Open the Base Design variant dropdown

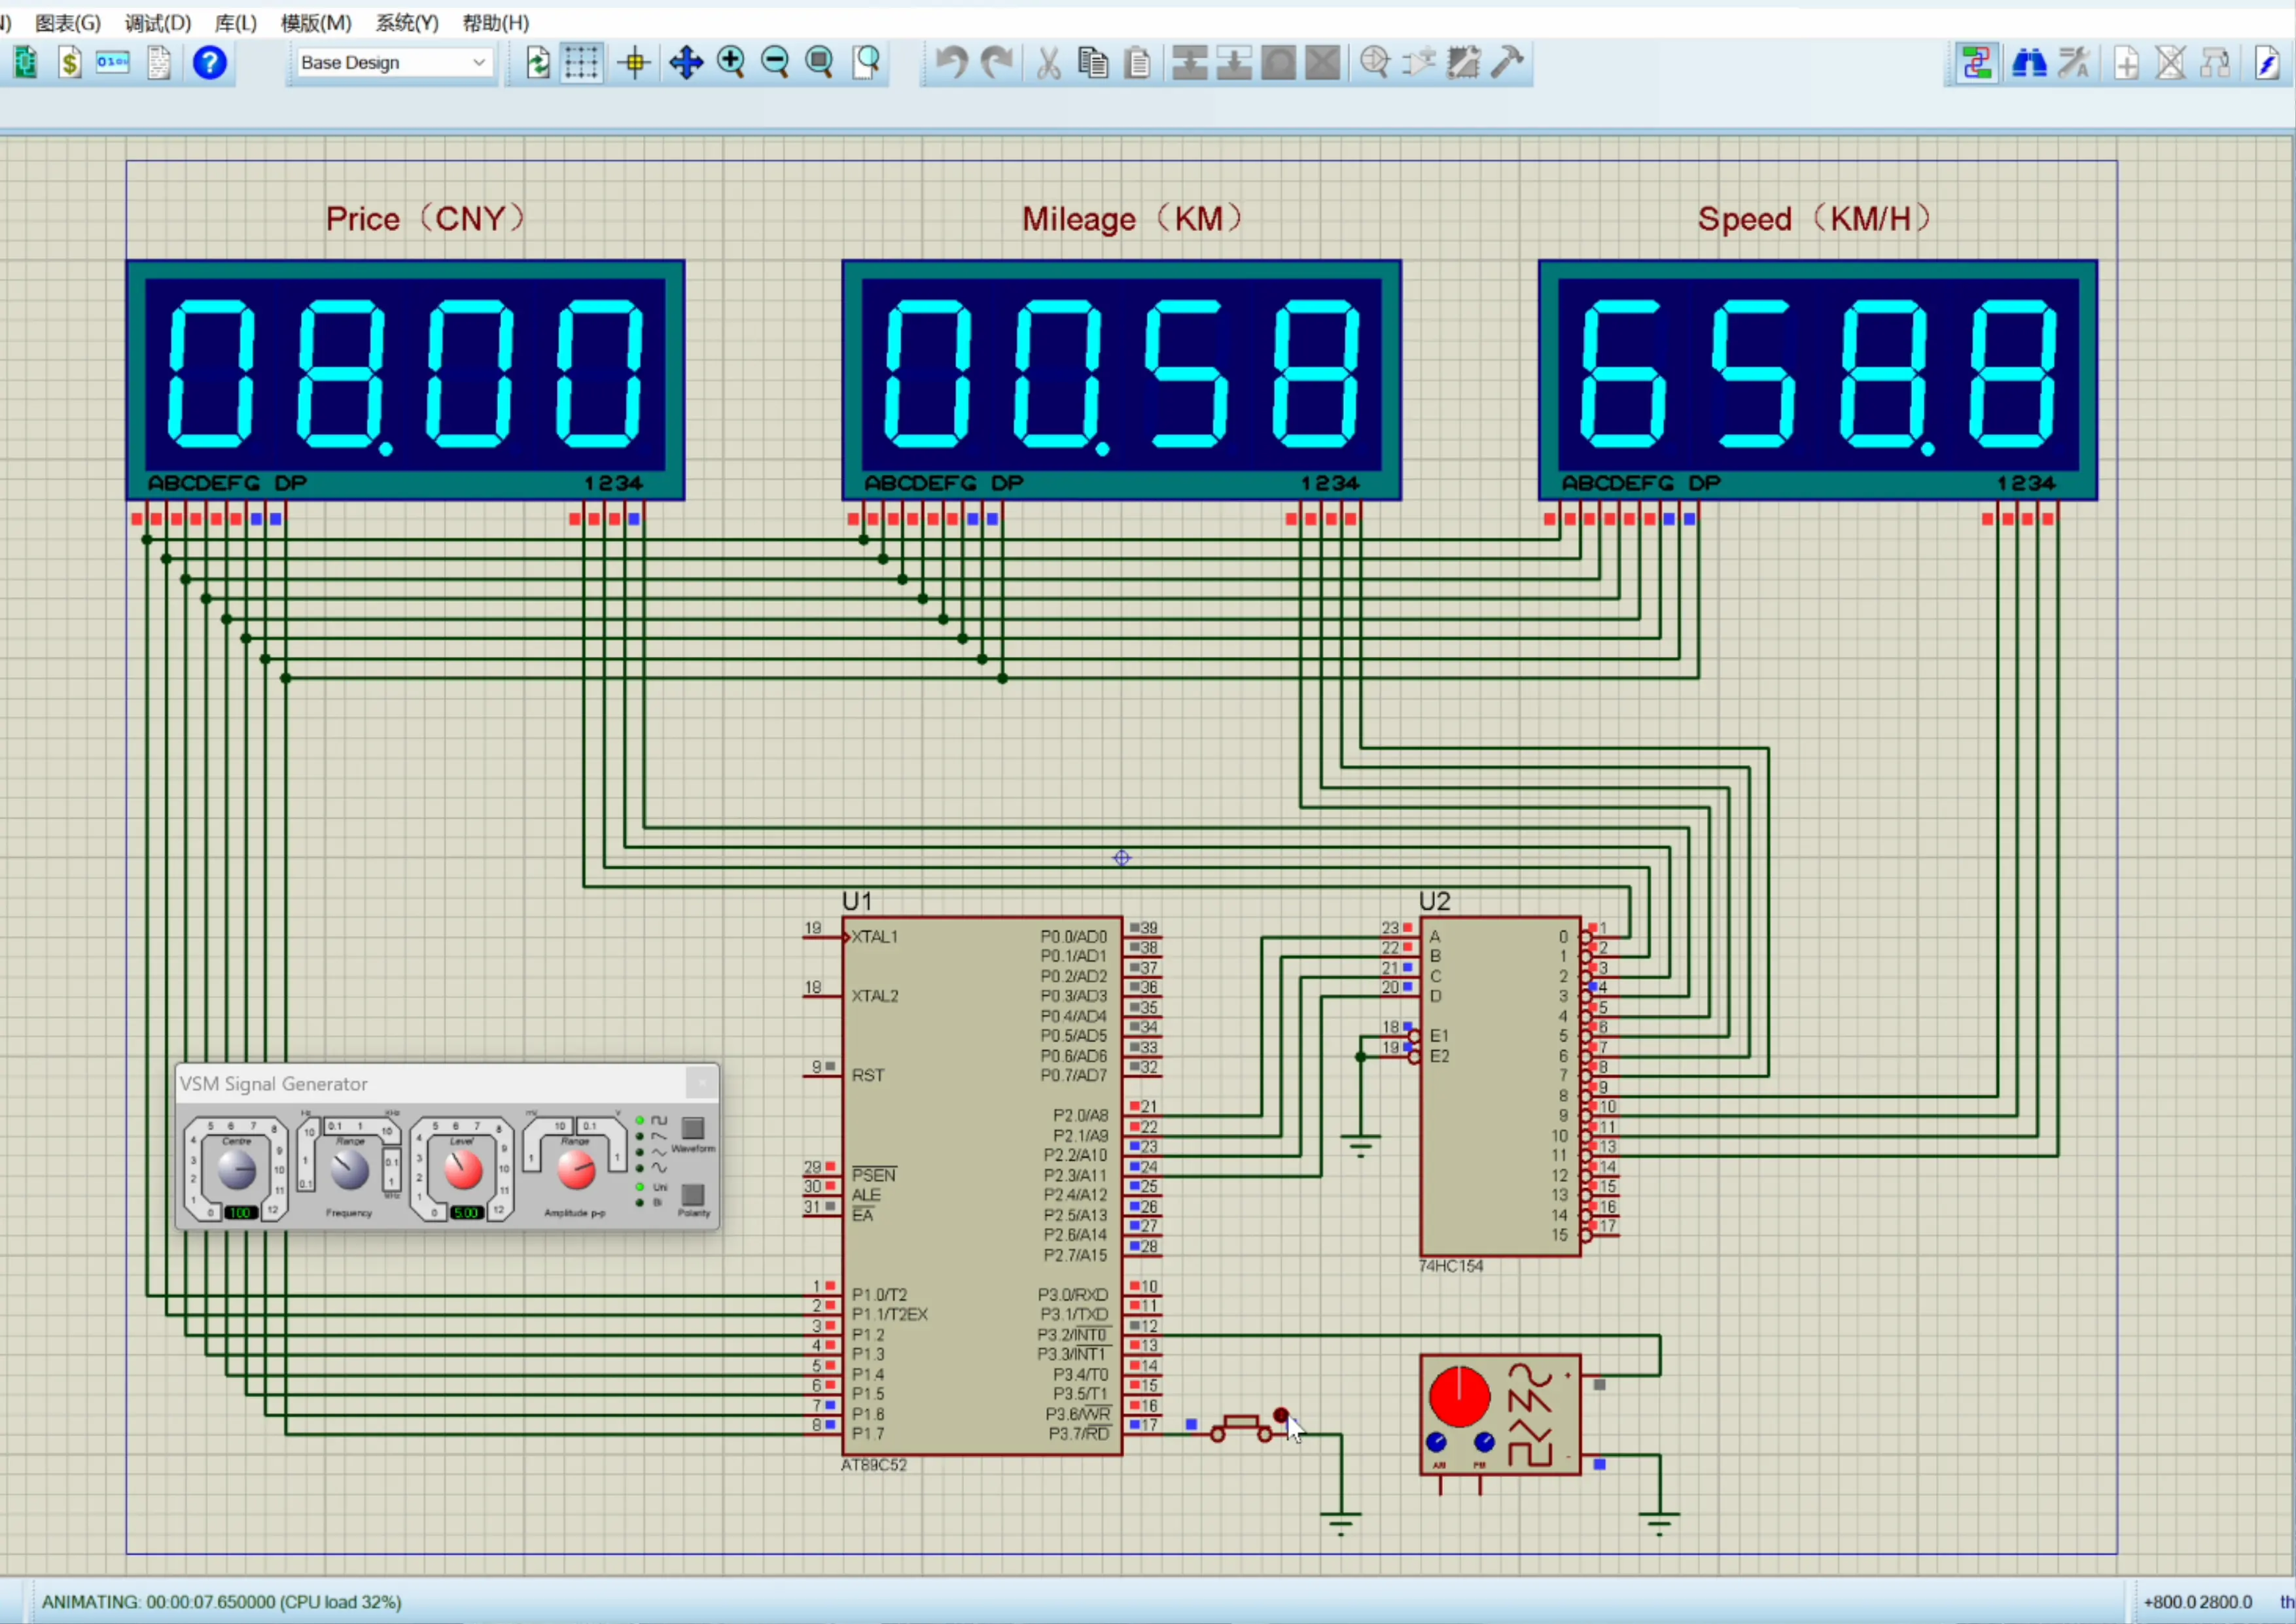[393, 63]
